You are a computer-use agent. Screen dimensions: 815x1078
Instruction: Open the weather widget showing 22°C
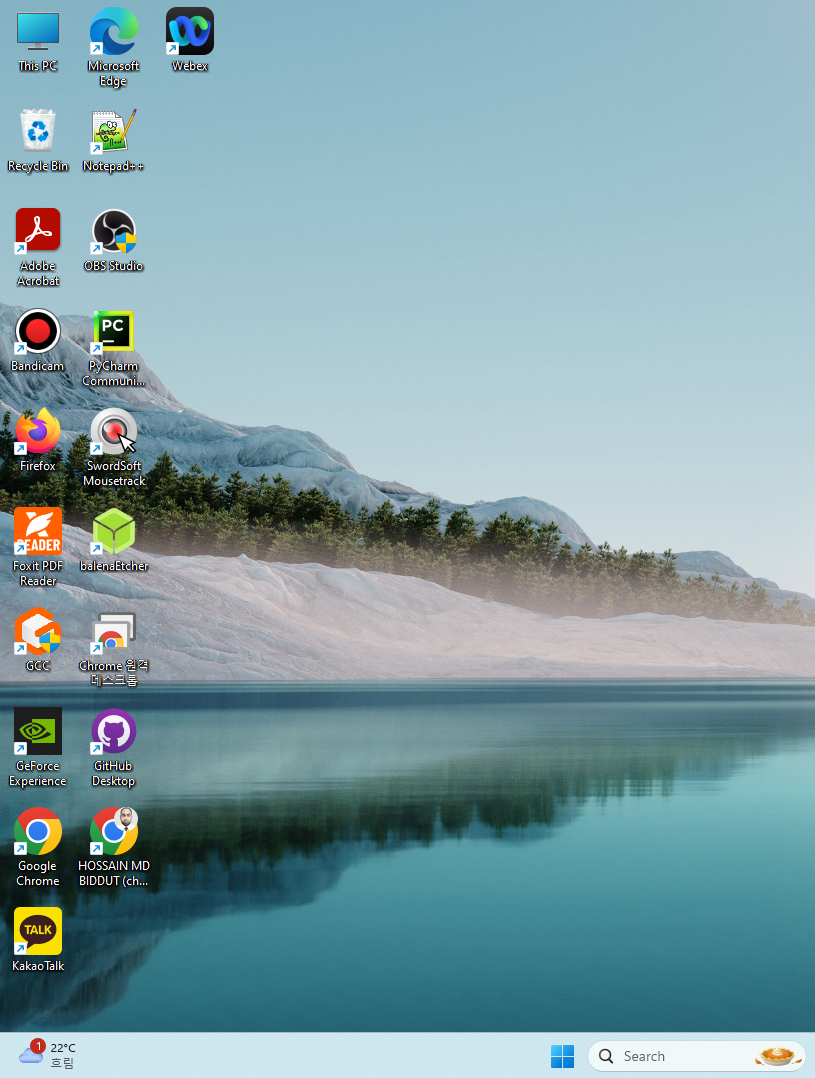tap(47, 1055)
